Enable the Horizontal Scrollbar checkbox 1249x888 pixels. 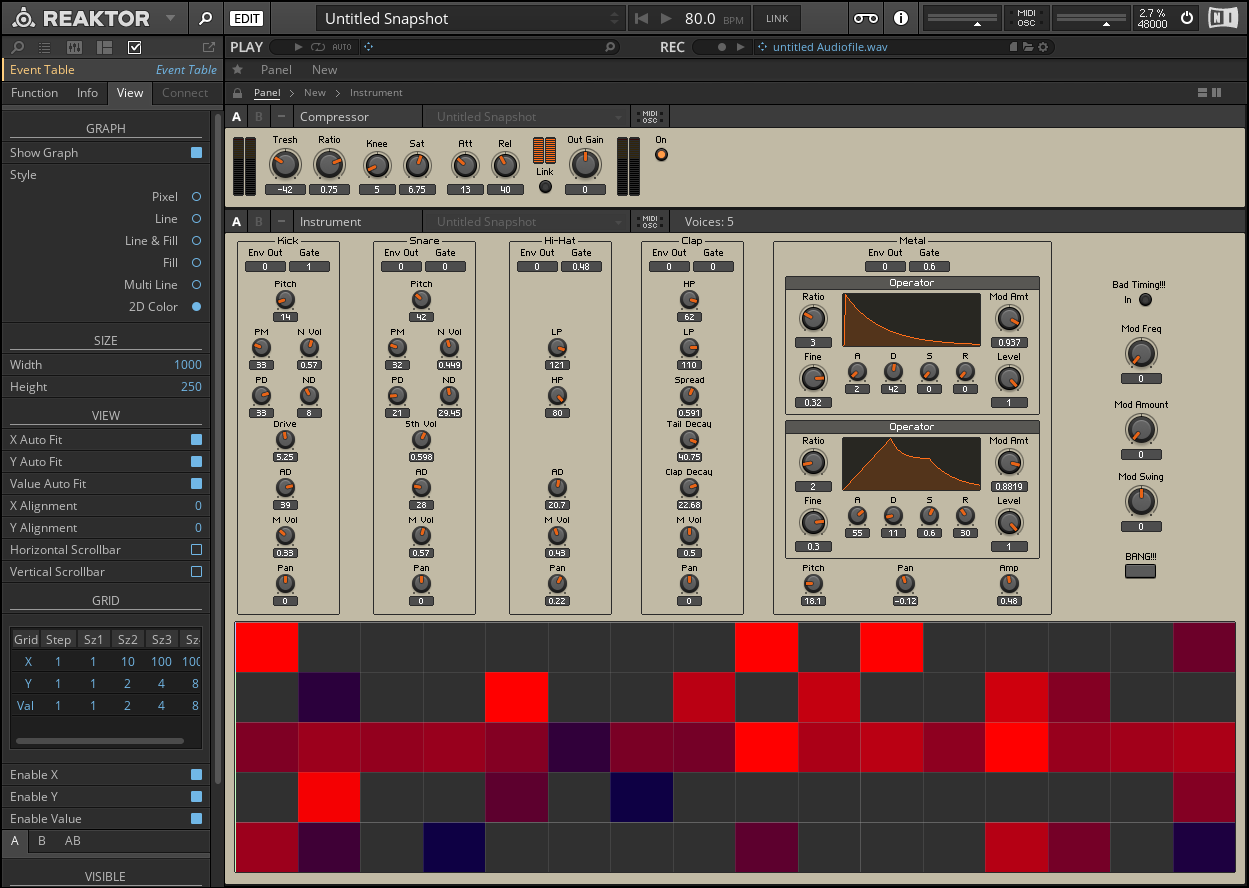(196, 550)
